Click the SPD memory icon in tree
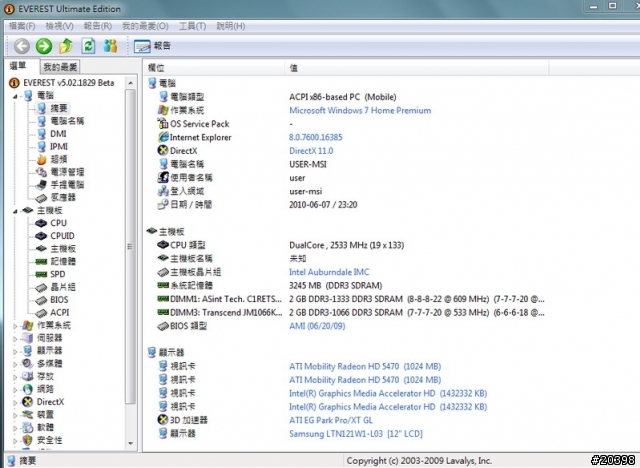 41,274
